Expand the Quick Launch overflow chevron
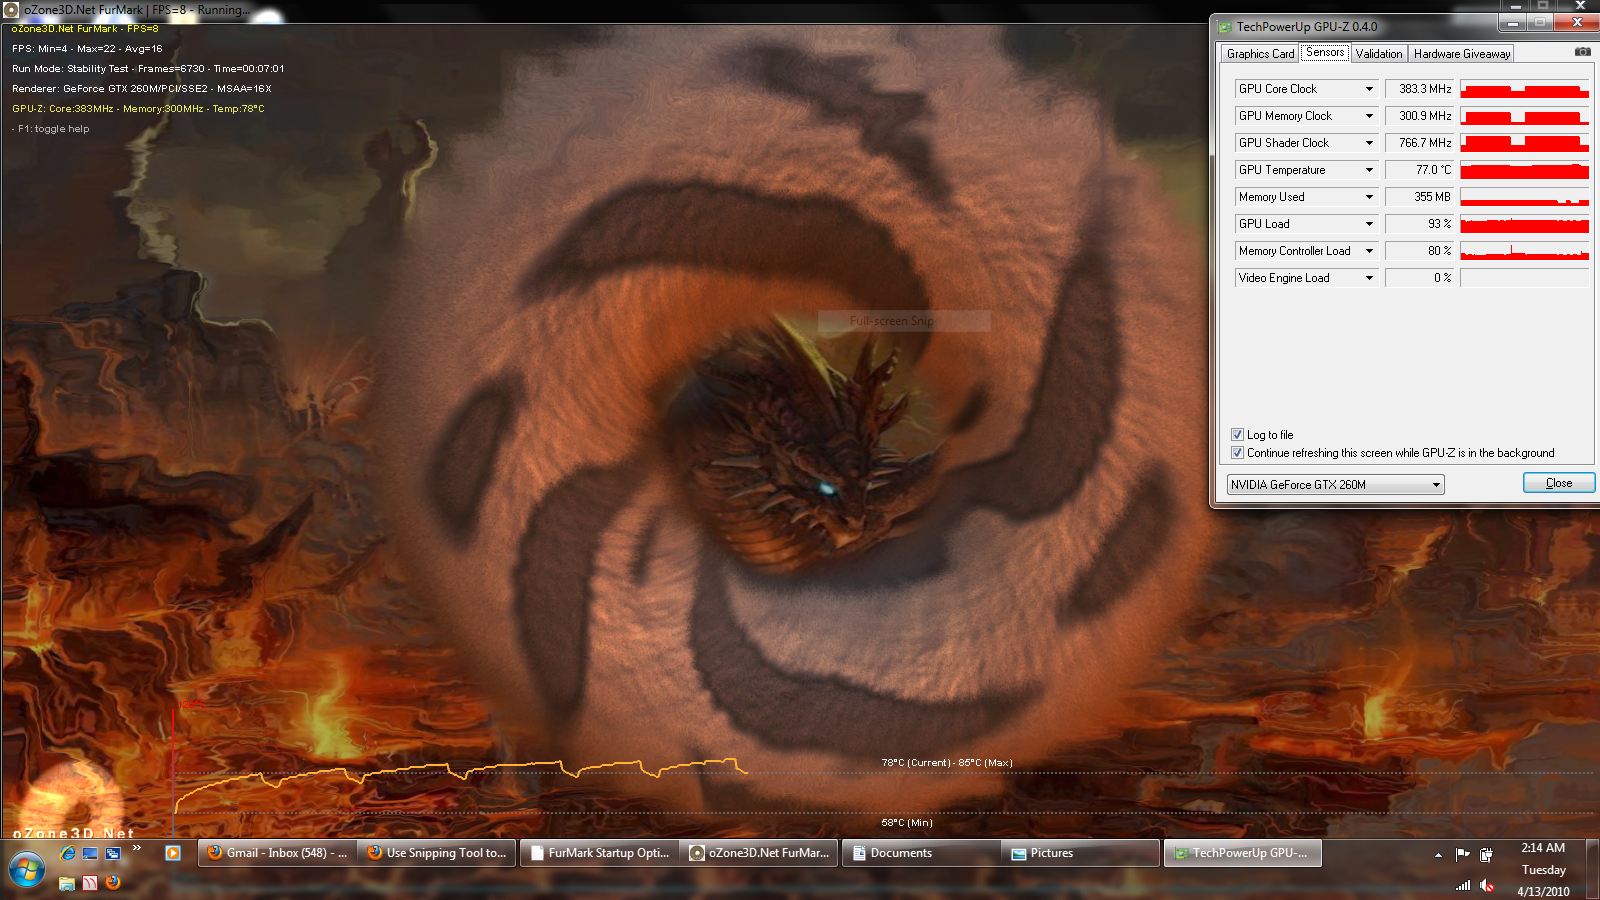The image size is (1600, 900). click(137, 849)
